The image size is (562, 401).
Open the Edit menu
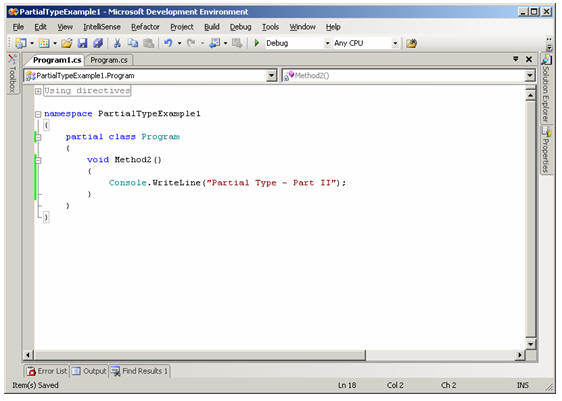[41, 27]
